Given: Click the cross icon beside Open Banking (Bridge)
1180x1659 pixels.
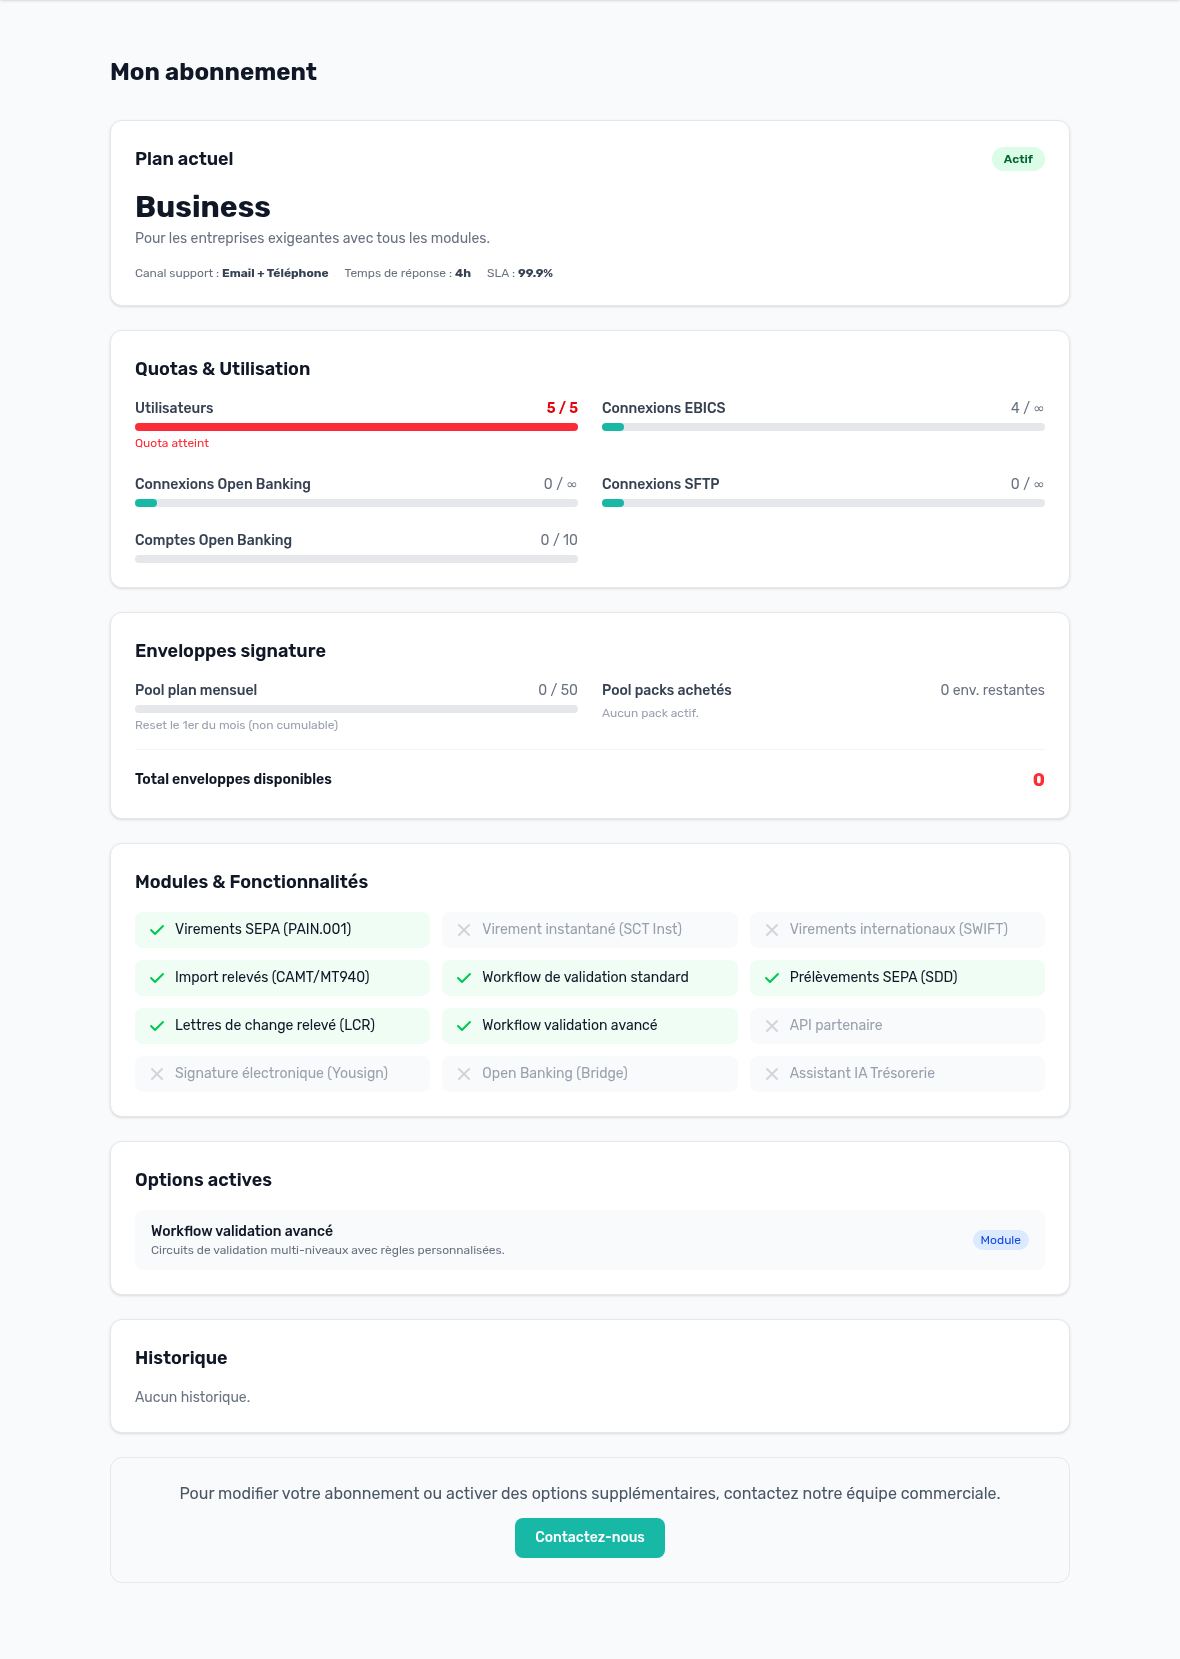Looking at the screenshot, I should (464, 1074).
